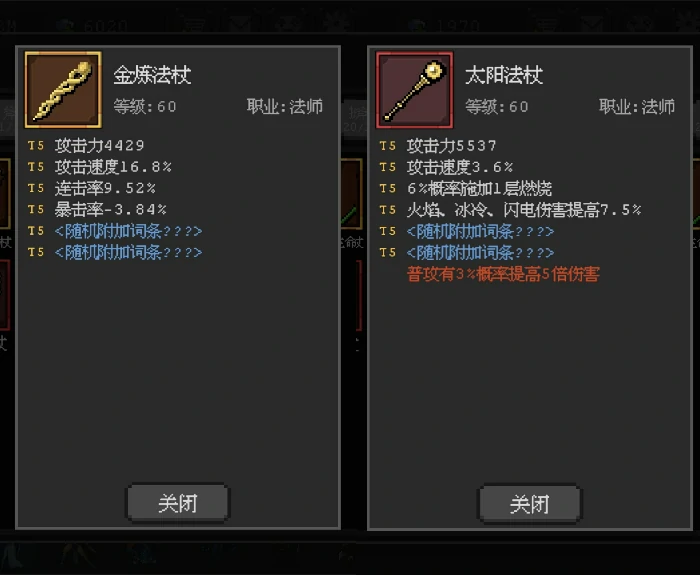Image resolution: width=700 pixels, height=575 pixels.
Task: Click T5 tier badge beside 攻击力5537
Action: 388,146
